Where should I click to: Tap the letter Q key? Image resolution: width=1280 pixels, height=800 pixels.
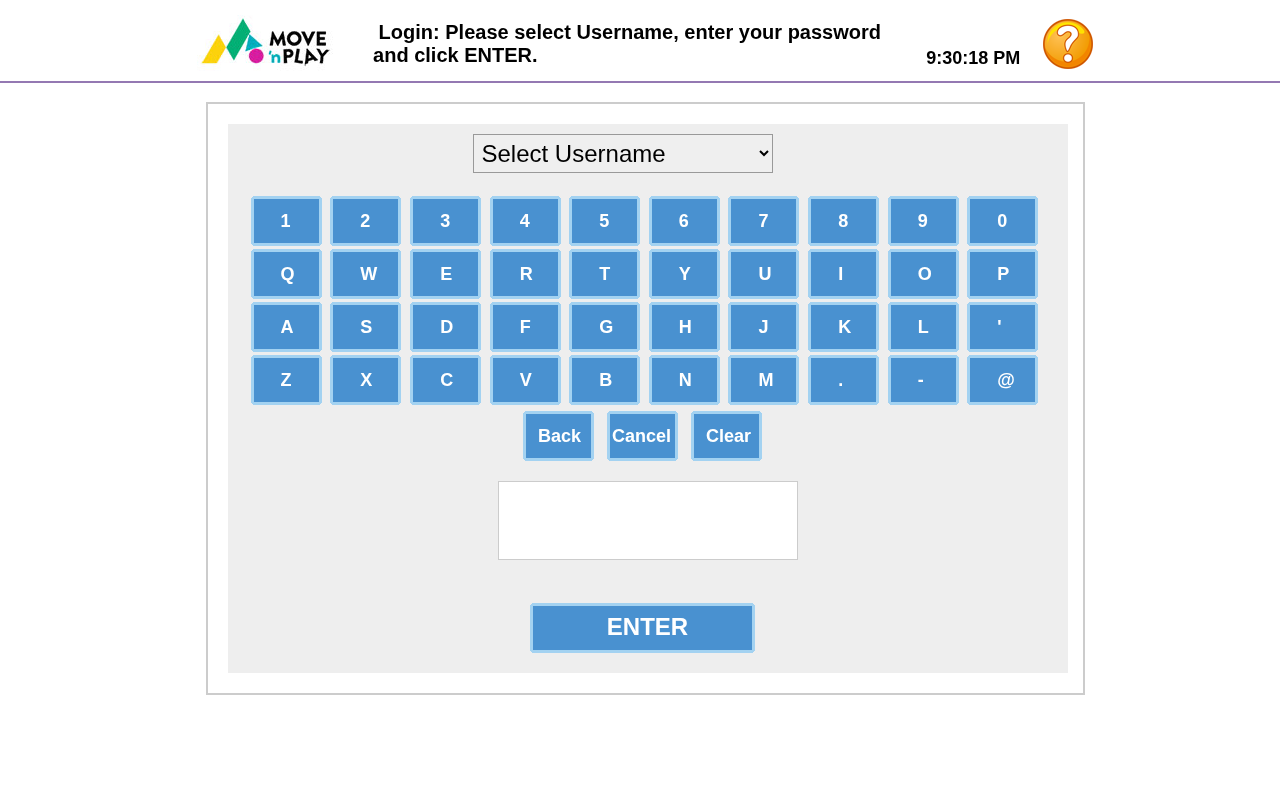pyautogui.click(x=286, y=274)
